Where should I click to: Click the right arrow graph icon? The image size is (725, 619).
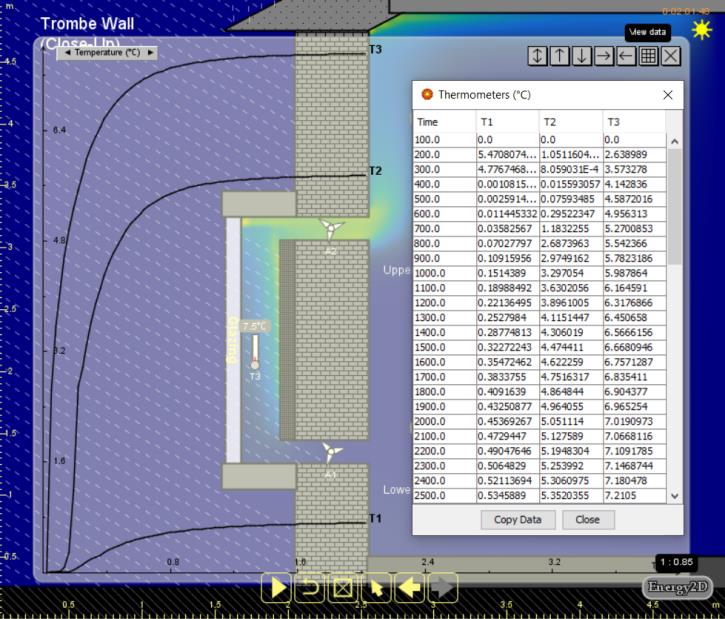coord(604,57)
